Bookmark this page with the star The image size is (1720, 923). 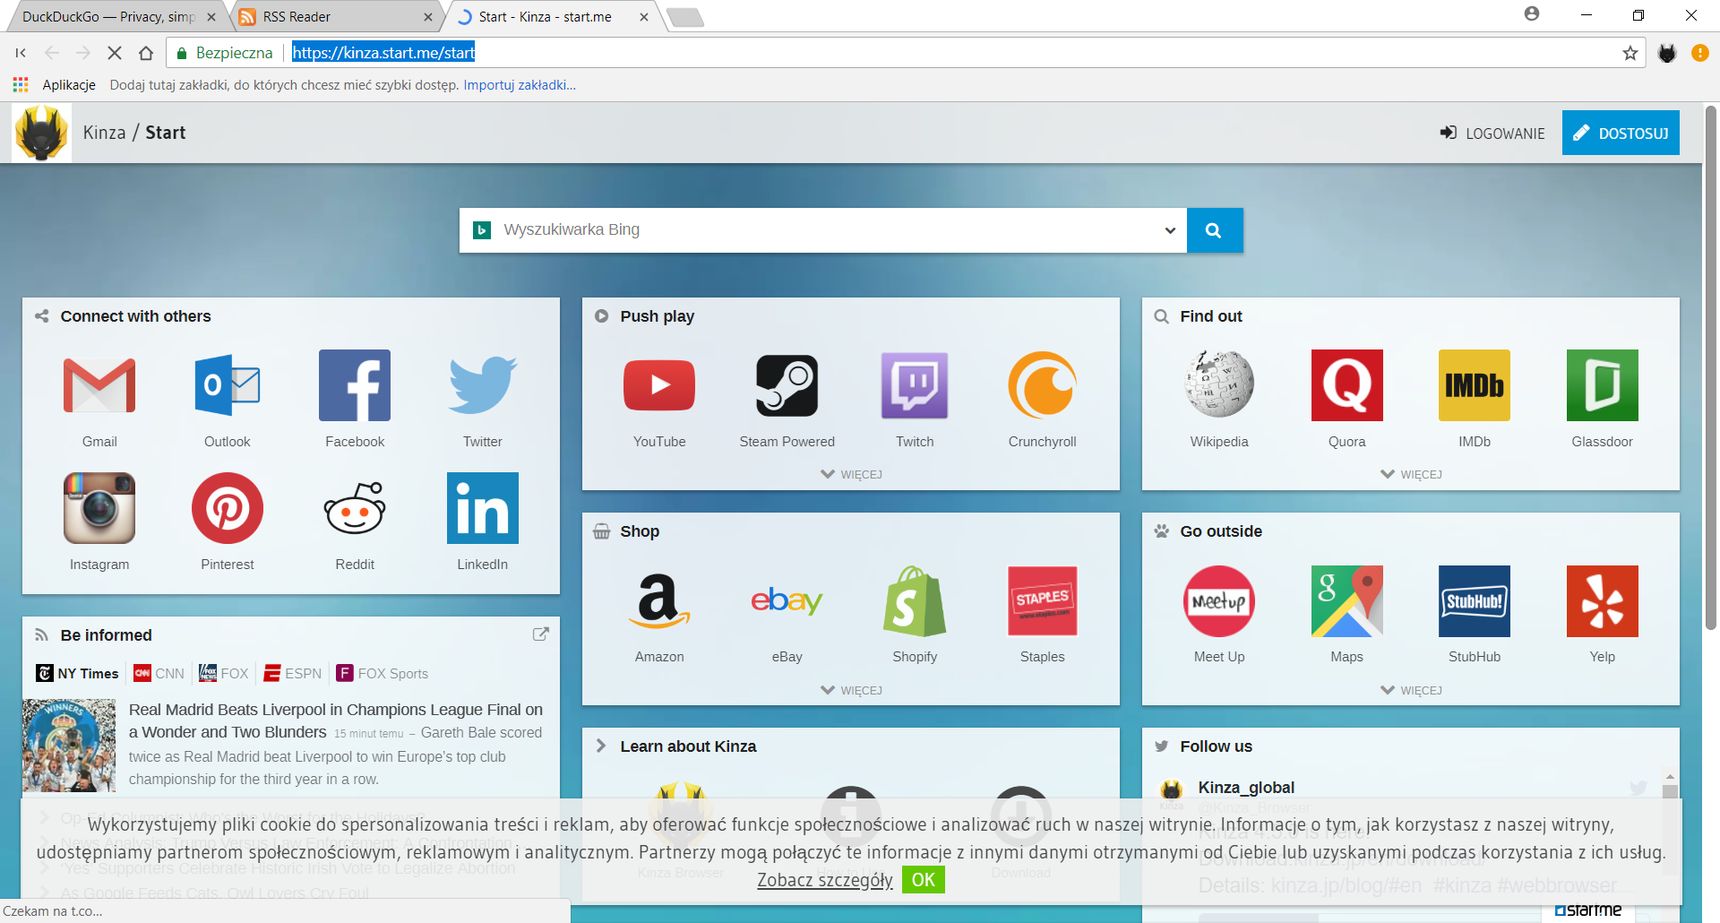[x=1630, y=53]
